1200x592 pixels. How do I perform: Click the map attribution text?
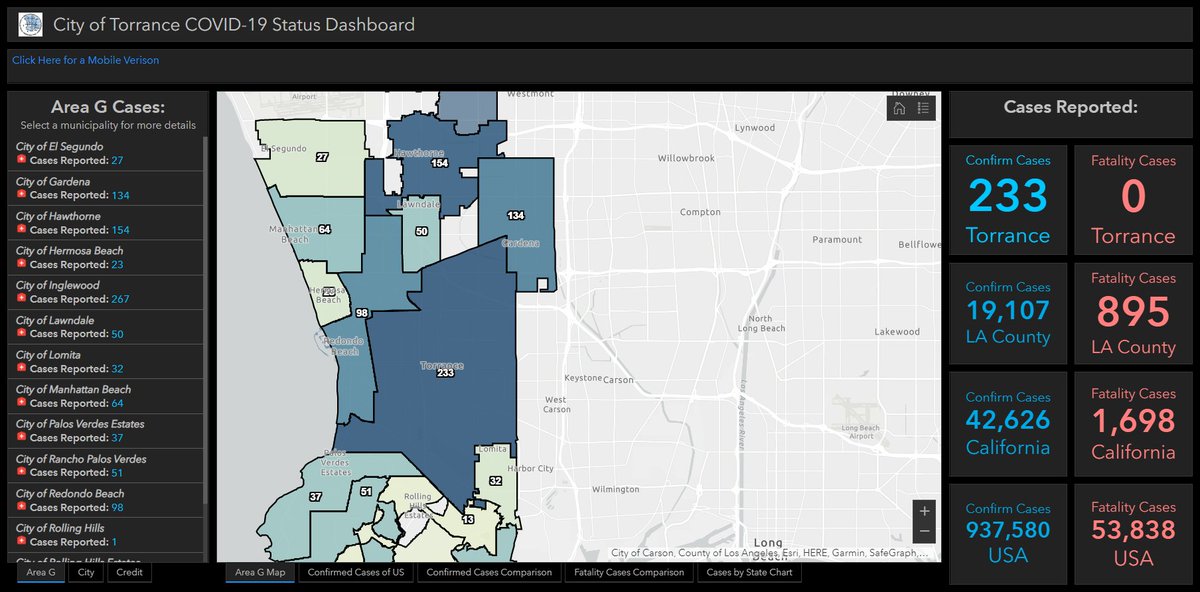pos(770,552)
